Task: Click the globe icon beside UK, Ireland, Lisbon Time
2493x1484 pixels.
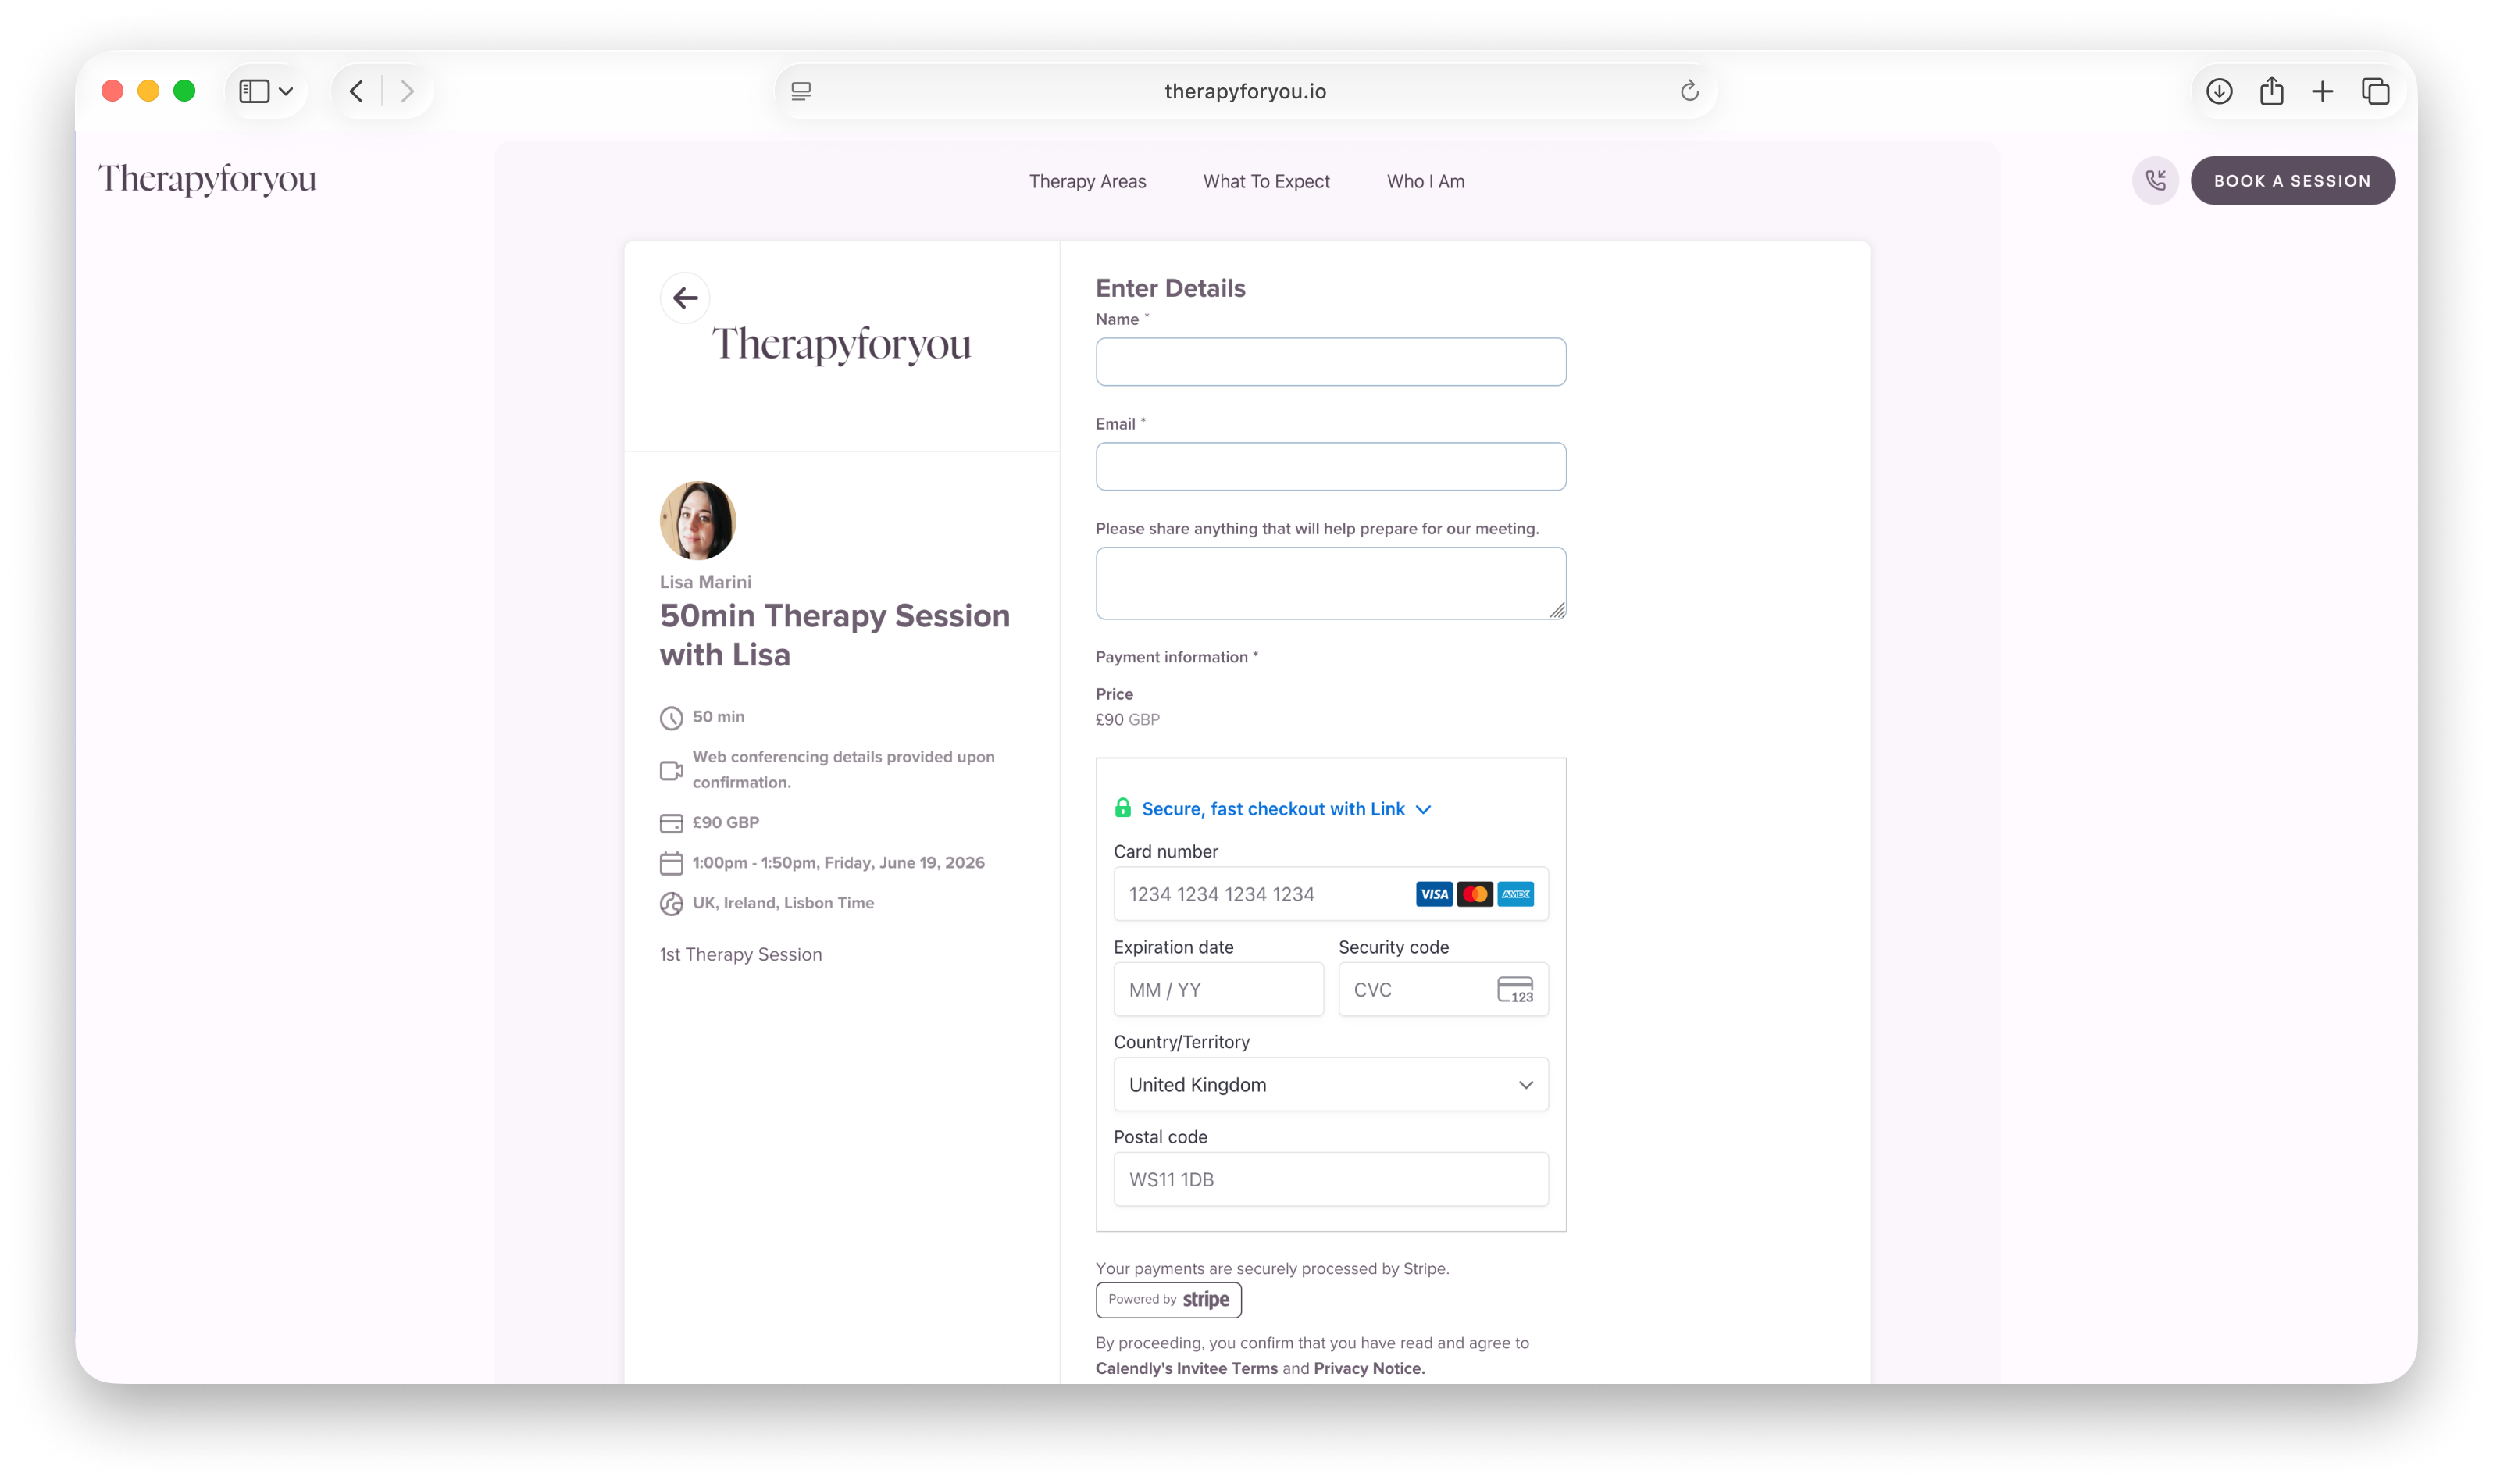Action: pos(671,902)
